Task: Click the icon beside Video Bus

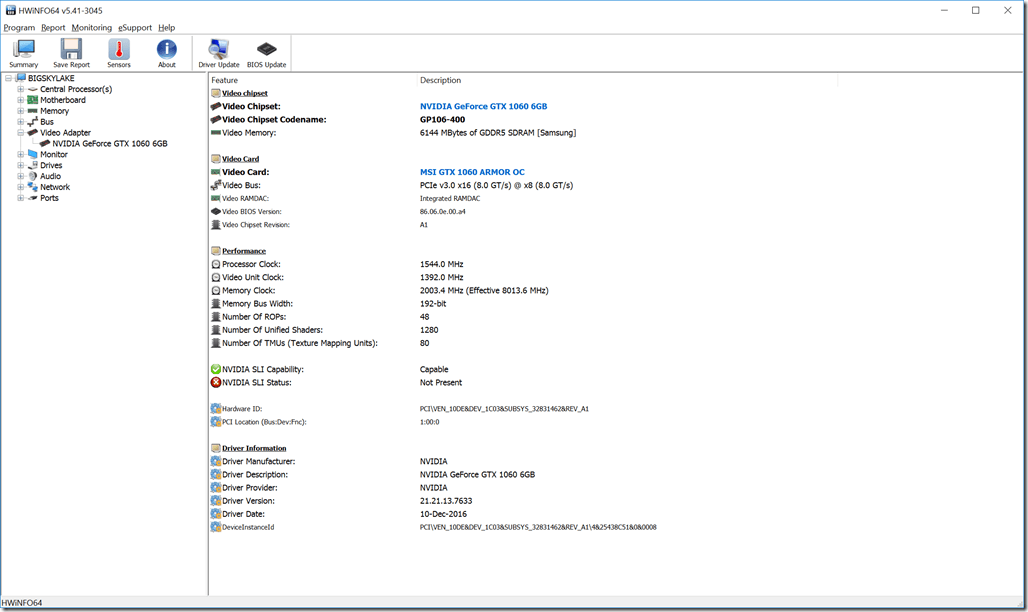Action: click(216, 186)
